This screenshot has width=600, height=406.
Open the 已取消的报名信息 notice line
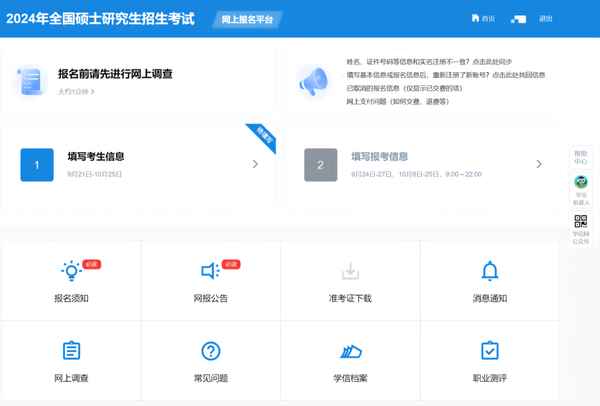404,88
